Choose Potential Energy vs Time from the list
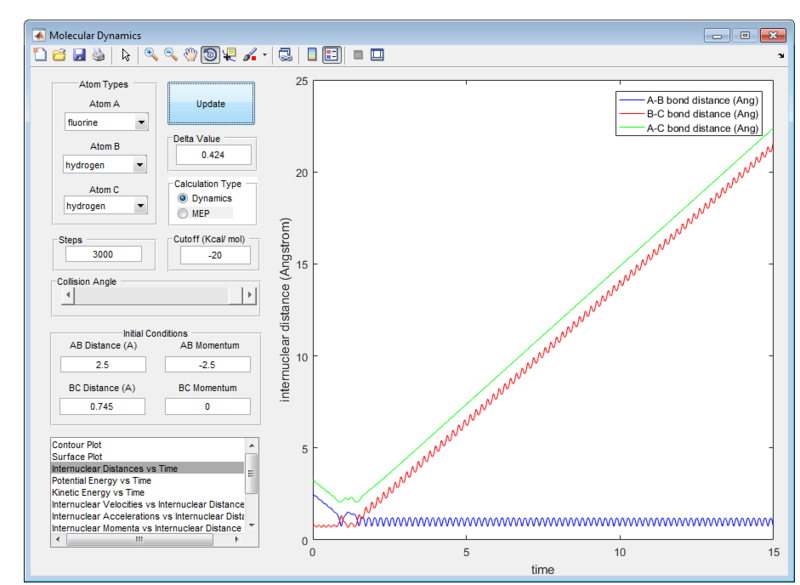Screen dimensions: 800x585 pyautogui.click(x=102, y=480)
